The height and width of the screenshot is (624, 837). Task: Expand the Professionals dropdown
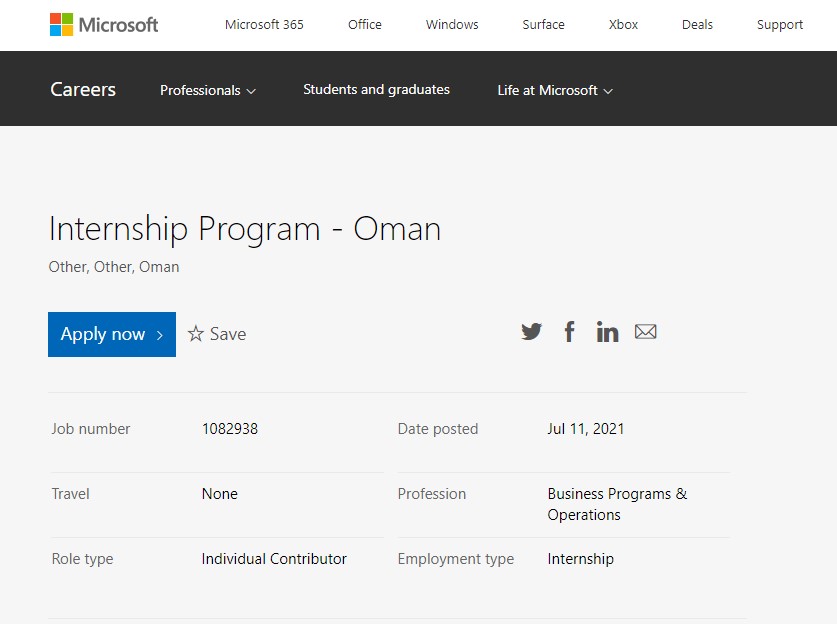pos(208,90)
